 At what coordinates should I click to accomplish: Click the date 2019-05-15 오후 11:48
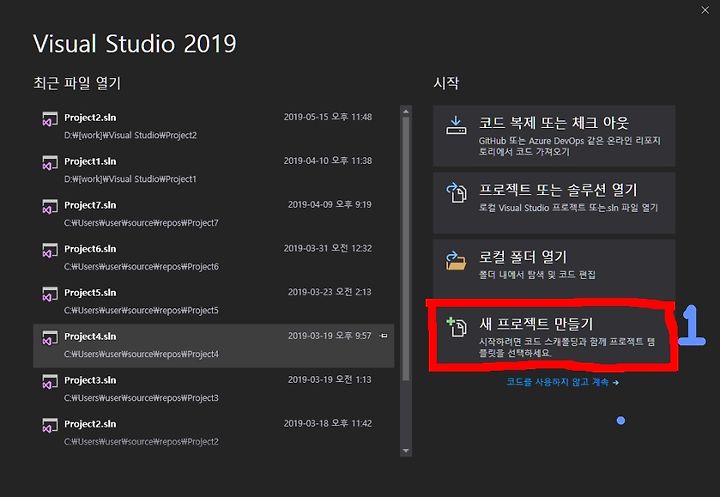click(328, 117)
